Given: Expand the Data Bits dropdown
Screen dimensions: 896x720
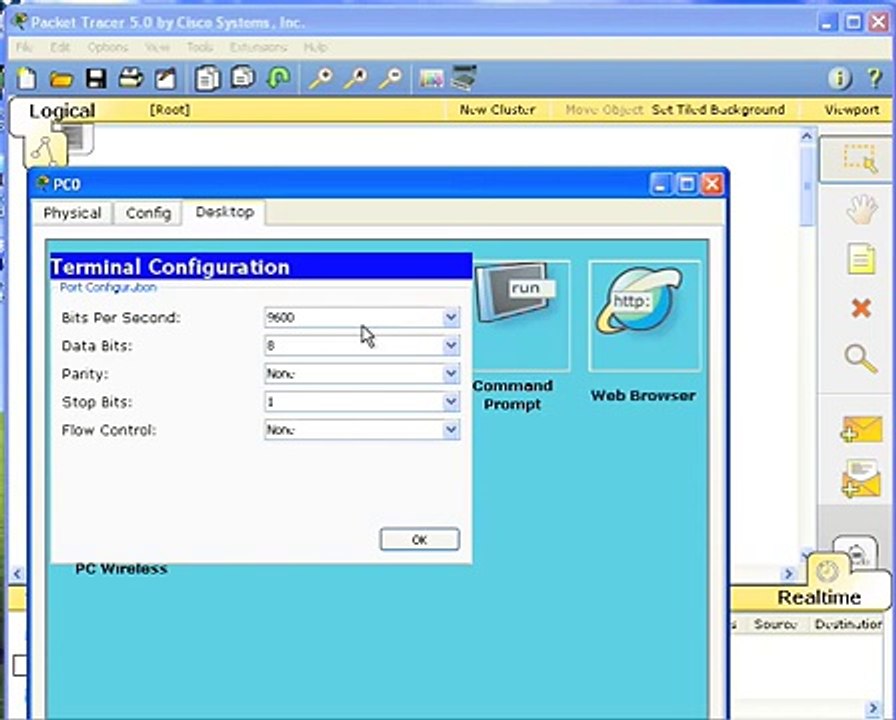Looking at the screenshot, I should (x=451, y=345).
